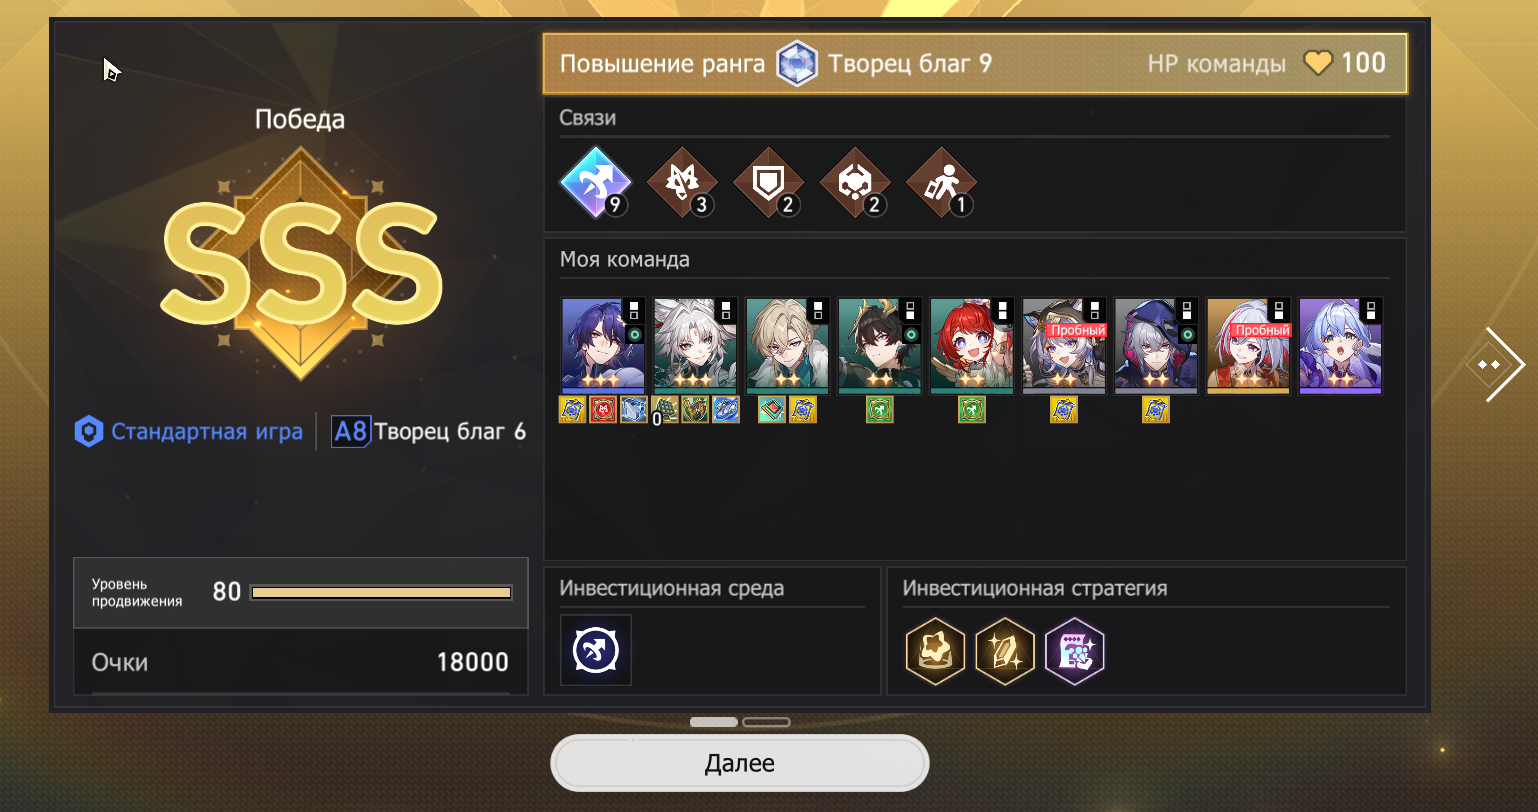Image resolution: width=1538 pixels, height=812 pixels.
Task: Click the blue pickaxe bond icon with 9
Action: (x=595, y=183)
